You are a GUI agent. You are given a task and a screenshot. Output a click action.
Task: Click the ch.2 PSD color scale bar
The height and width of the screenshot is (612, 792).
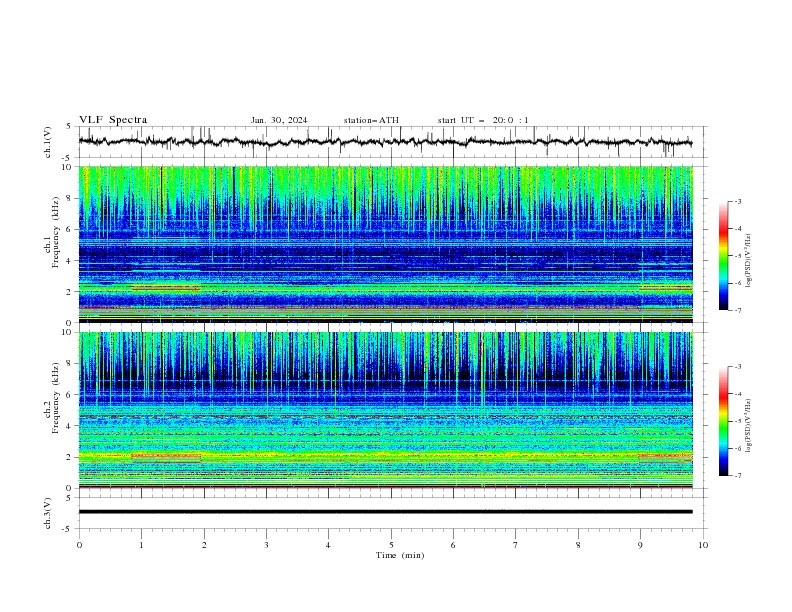(x=723, y=421)
